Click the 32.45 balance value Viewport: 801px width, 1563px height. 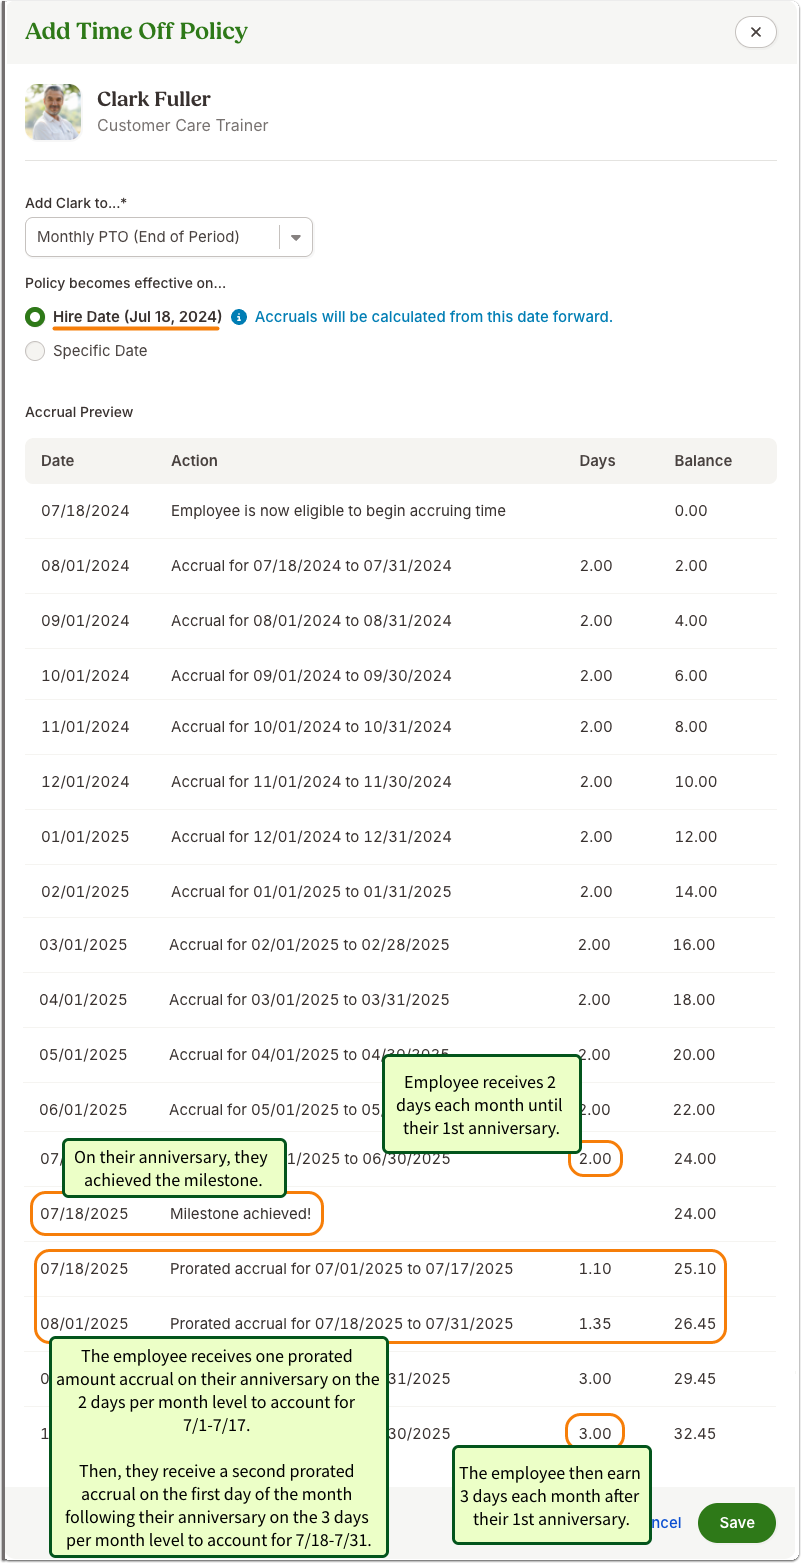(694, 1434)
